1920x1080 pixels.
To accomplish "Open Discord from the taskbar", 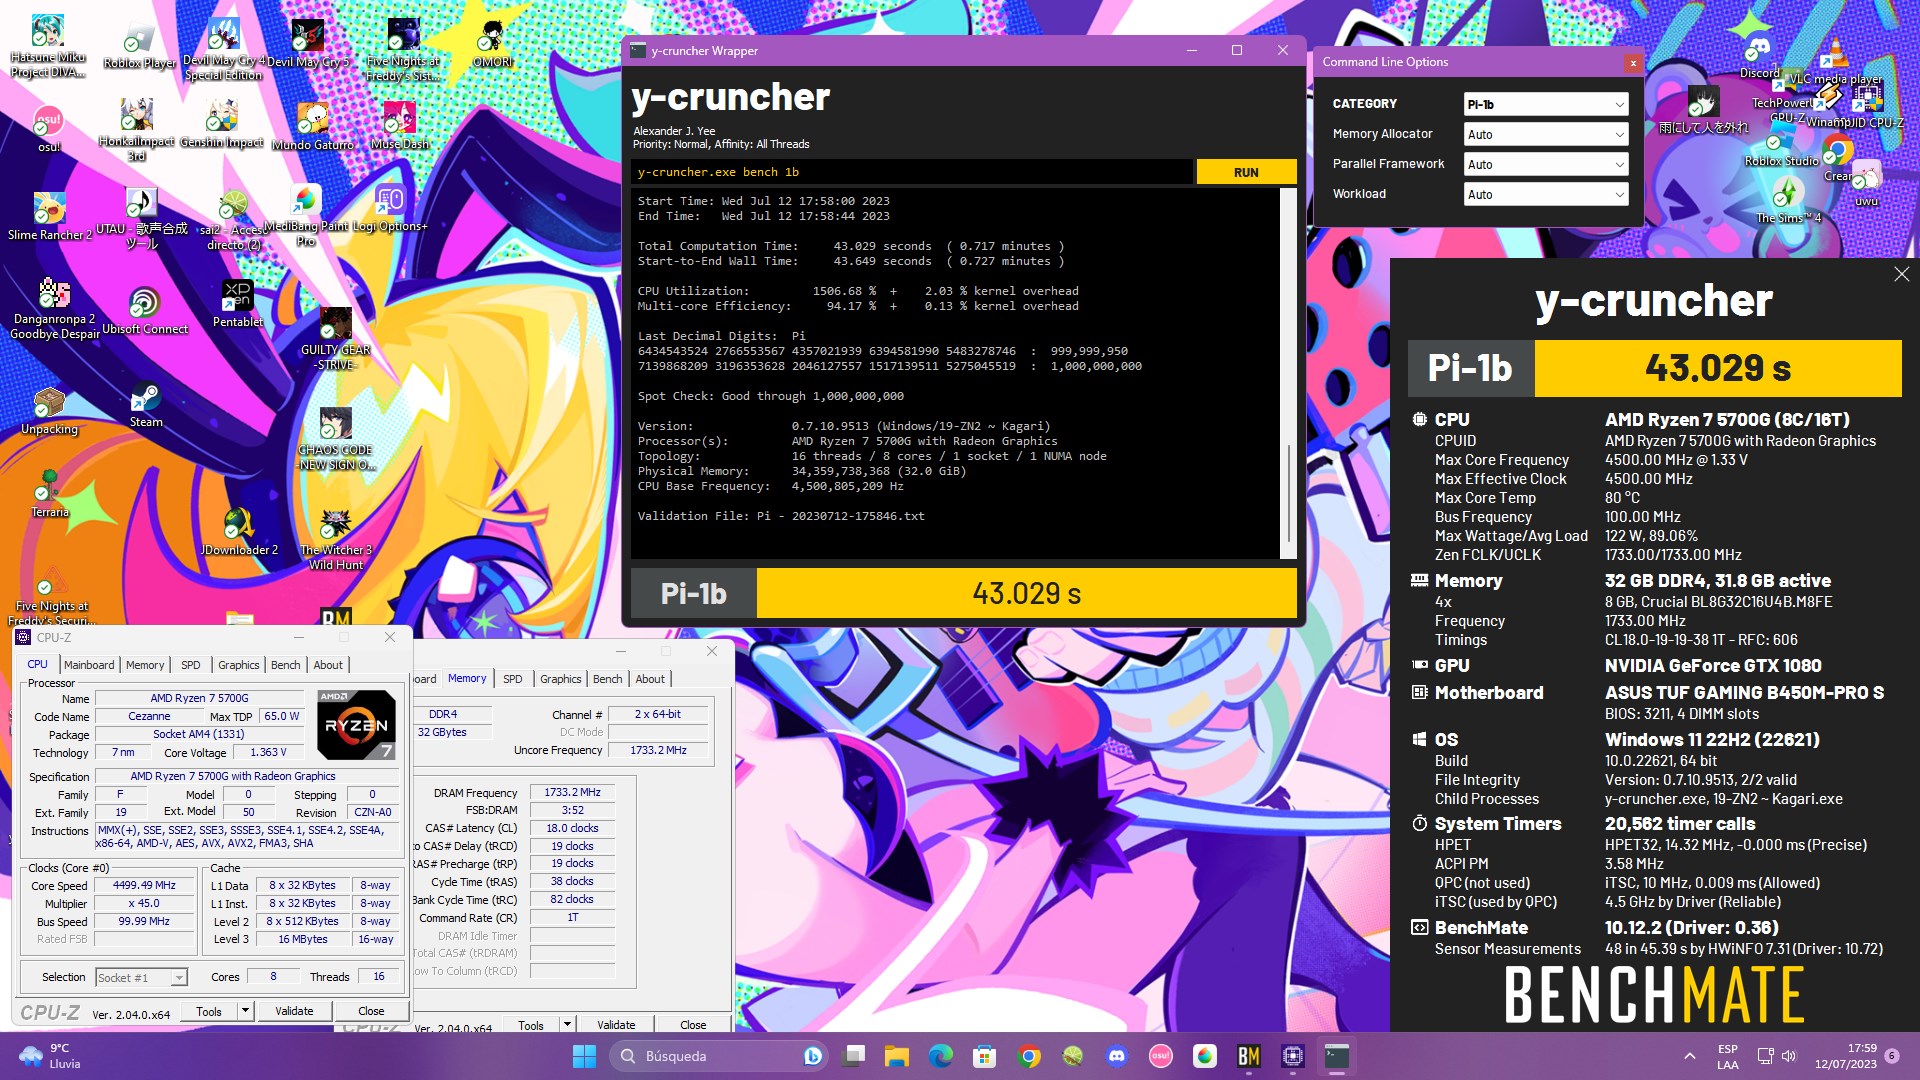I will click(1116, 1056).
